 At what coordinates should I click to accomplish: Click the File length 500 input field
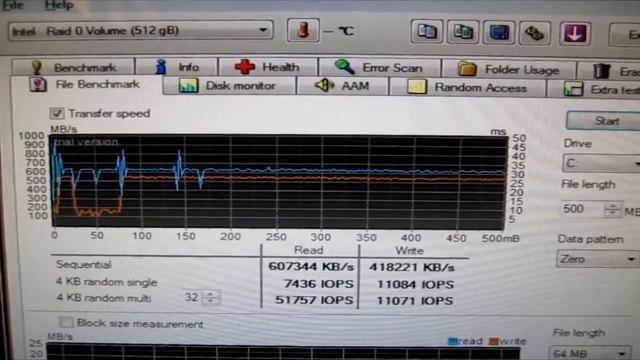pos(582,209)
